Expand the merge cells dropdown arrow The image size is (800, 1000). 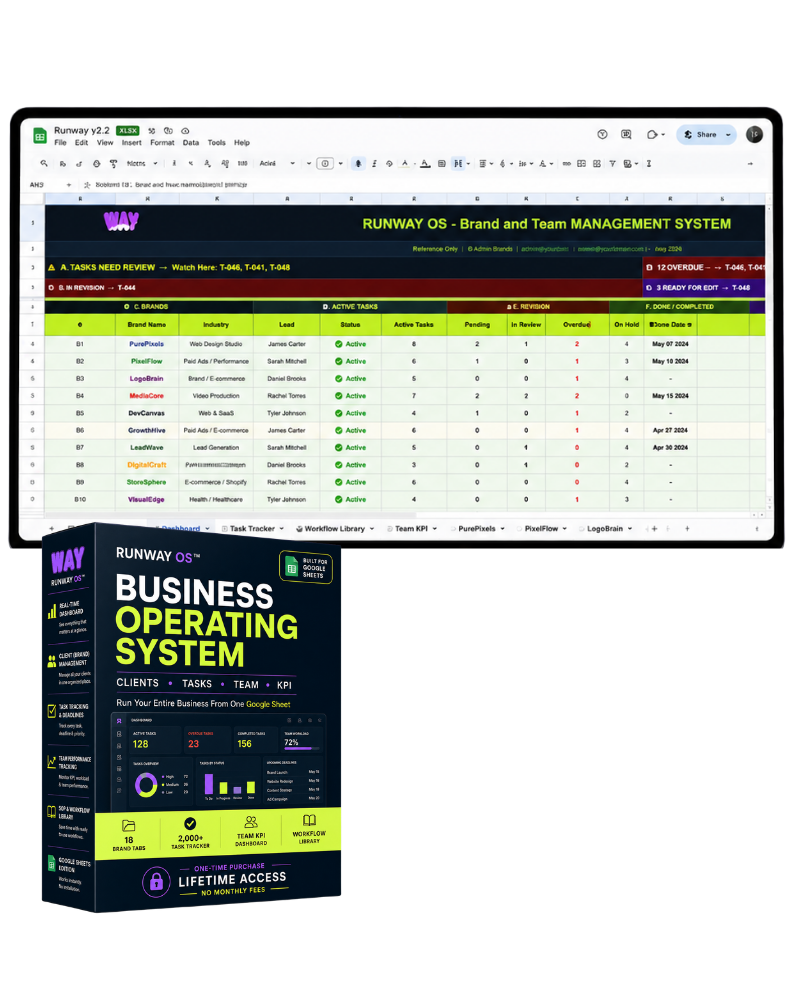[469, 164]
